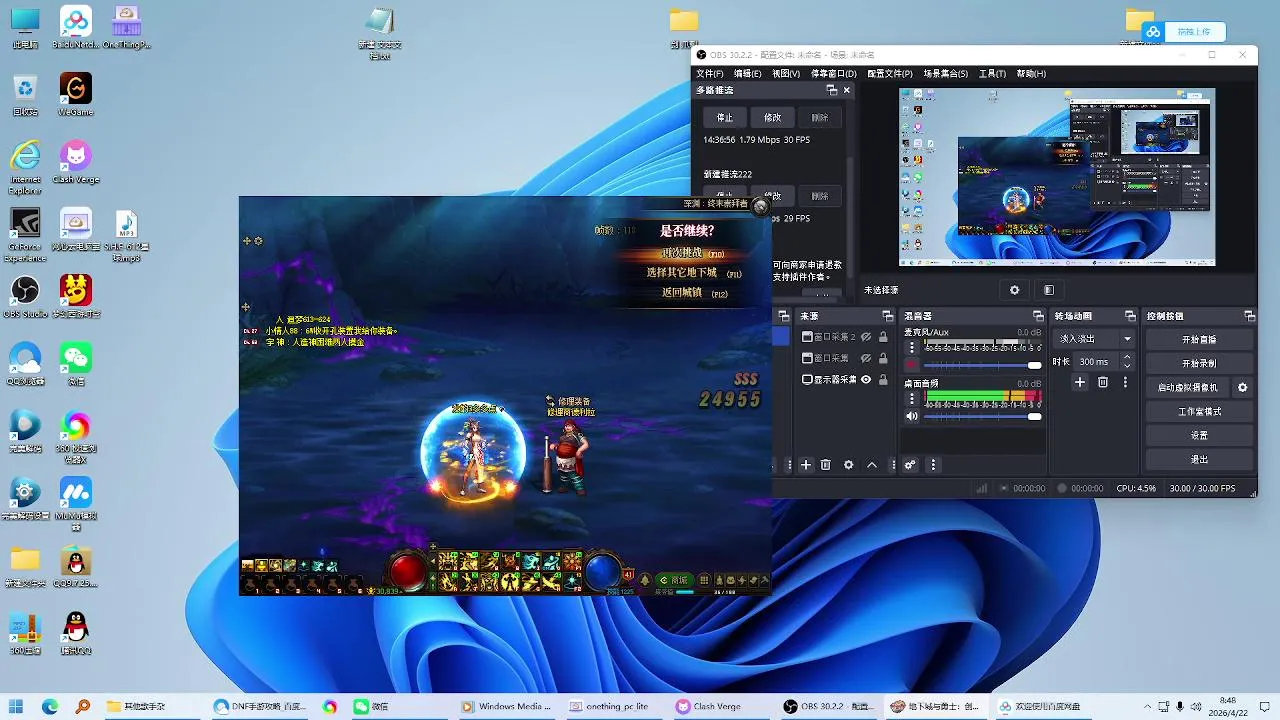Click 删除 button for first stream
This screenshot has width=1280, height=720.
tap(820, 117)
